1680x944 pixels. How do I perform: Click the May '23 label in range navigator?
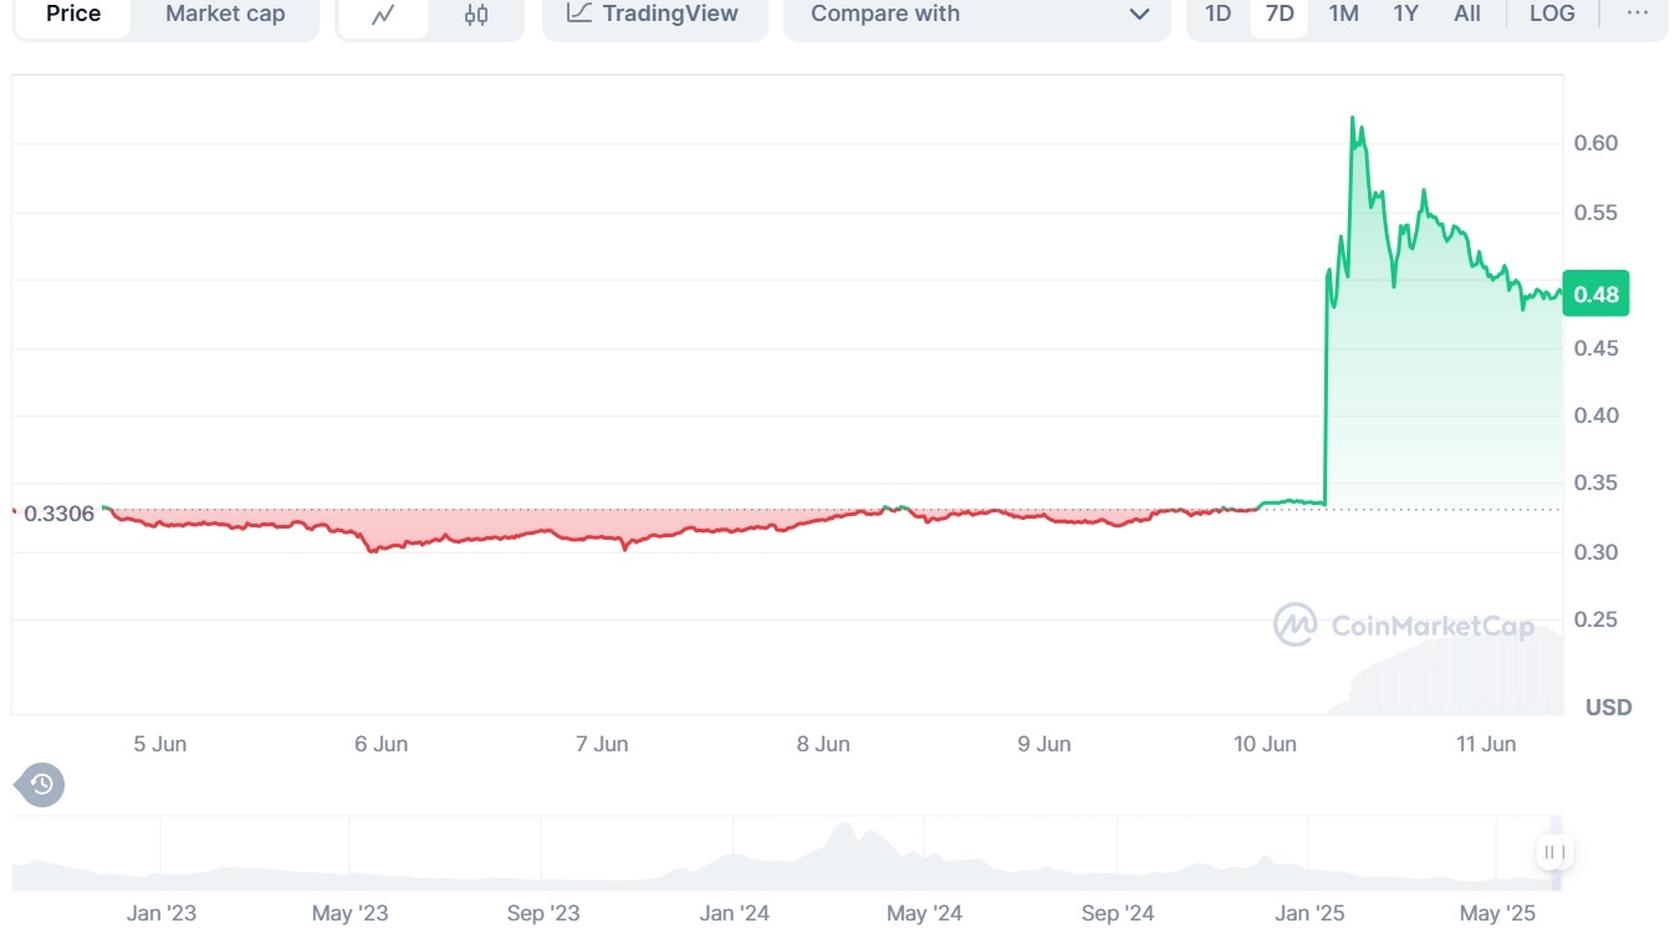point(350,913)
